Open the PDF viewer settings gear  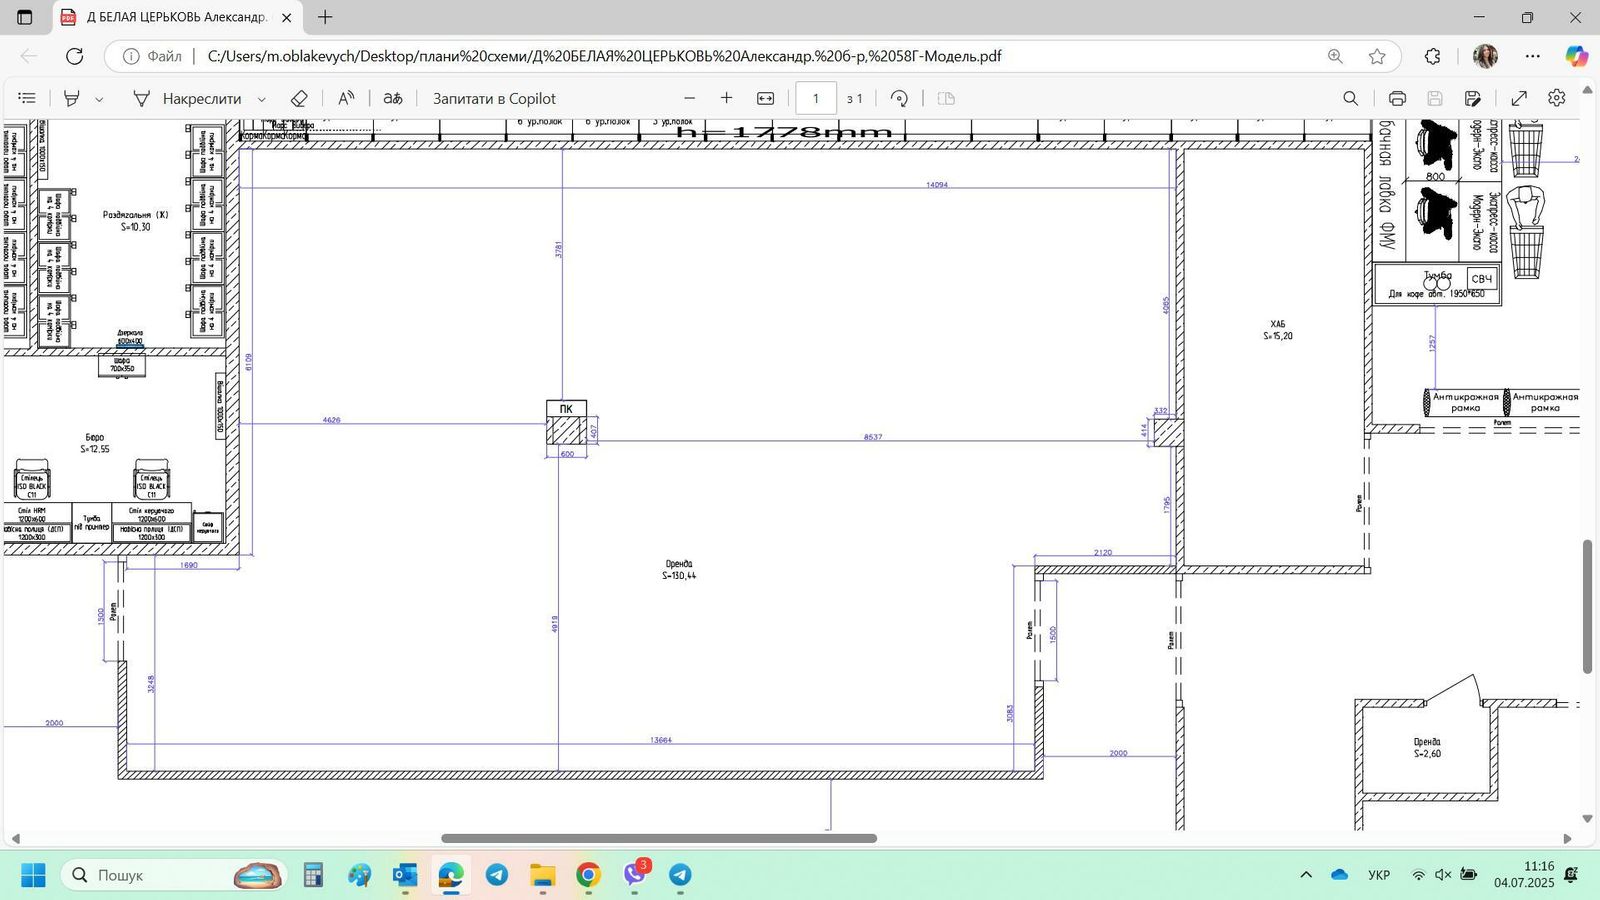1557,98
